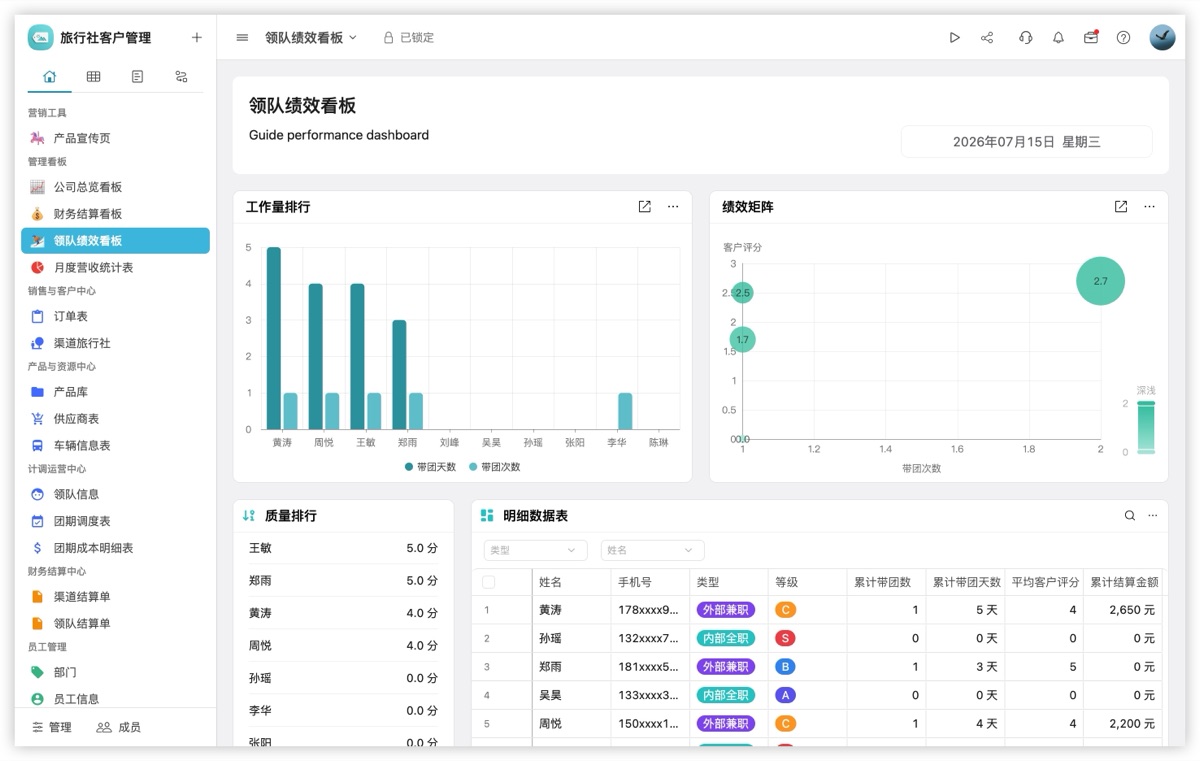Open the home tab icon

coord(50,76)
